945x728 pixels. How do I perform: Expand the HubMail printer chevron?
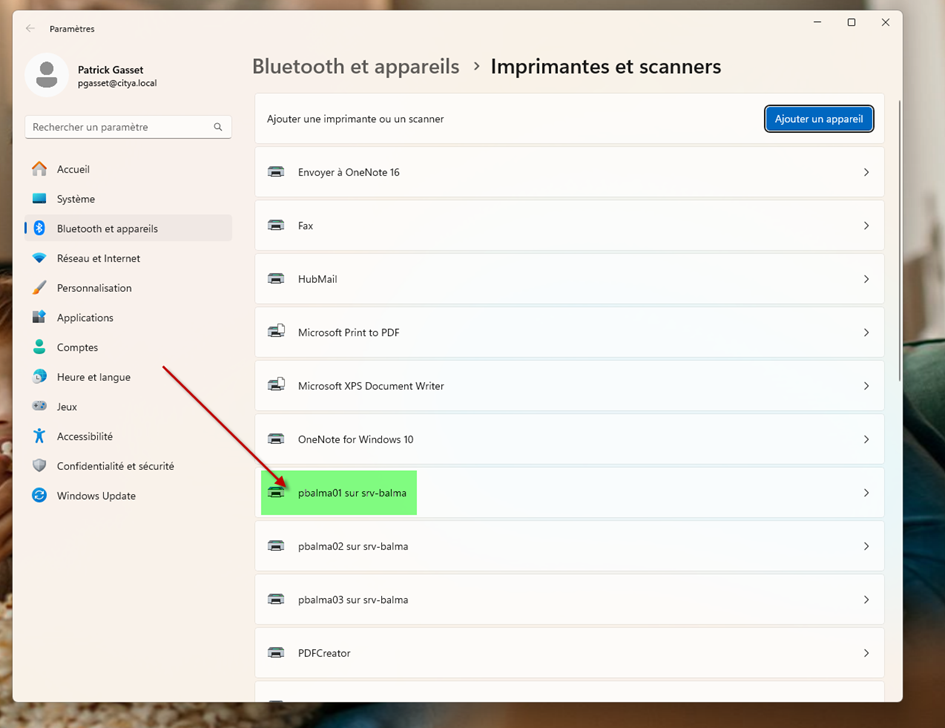[x=866, y=279]
